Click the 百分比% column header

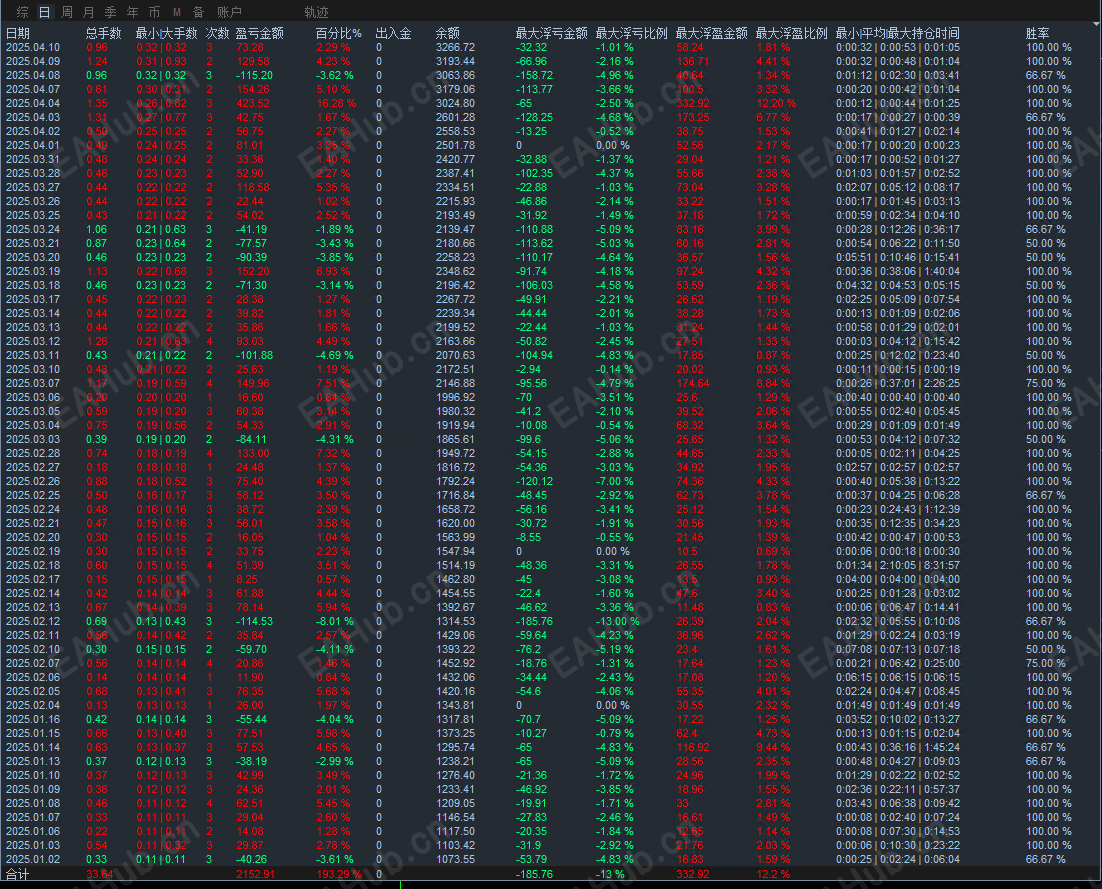point(339,33)
